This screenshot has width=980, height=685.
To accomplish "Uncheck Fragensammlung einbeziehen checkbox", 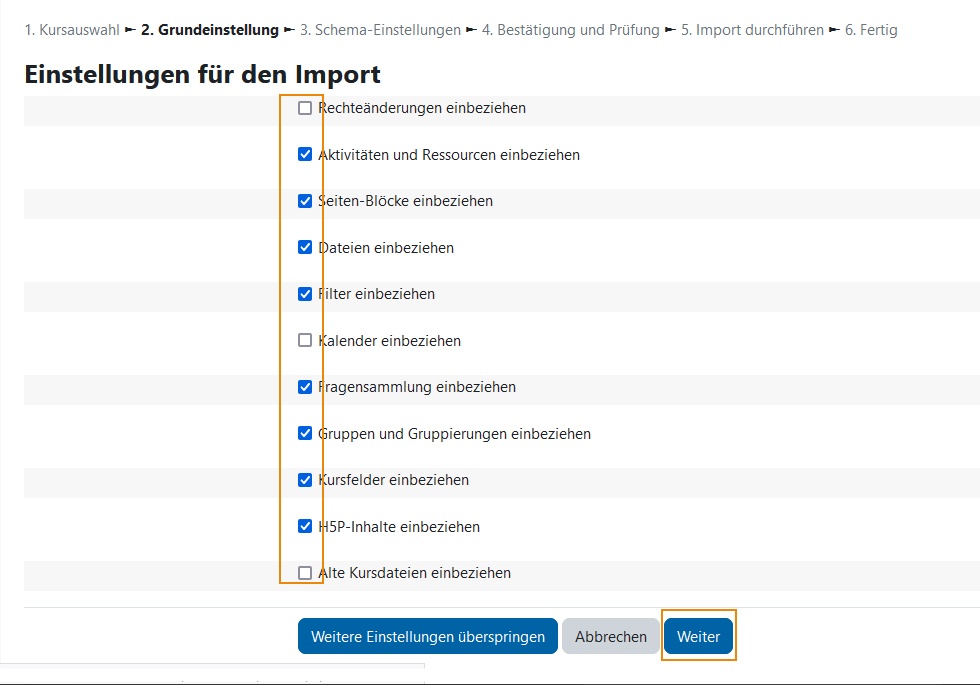I will tap(305, 388).
